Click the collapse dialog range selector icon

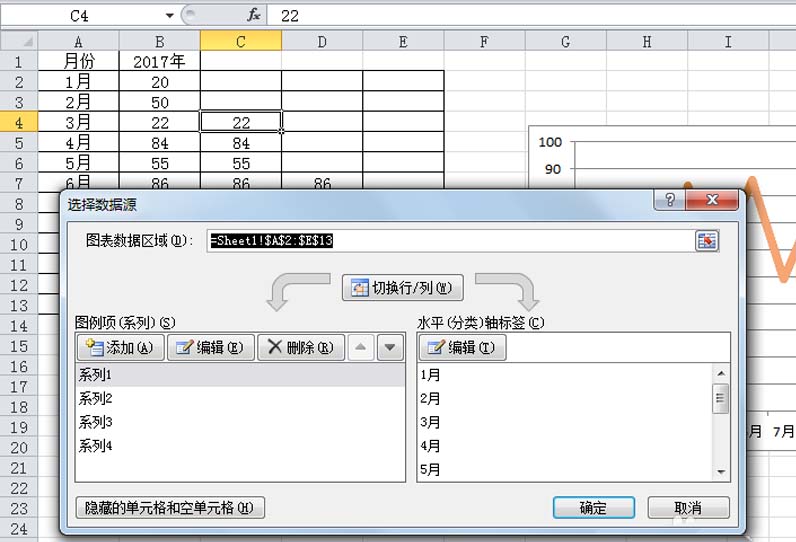click(707, 241)
